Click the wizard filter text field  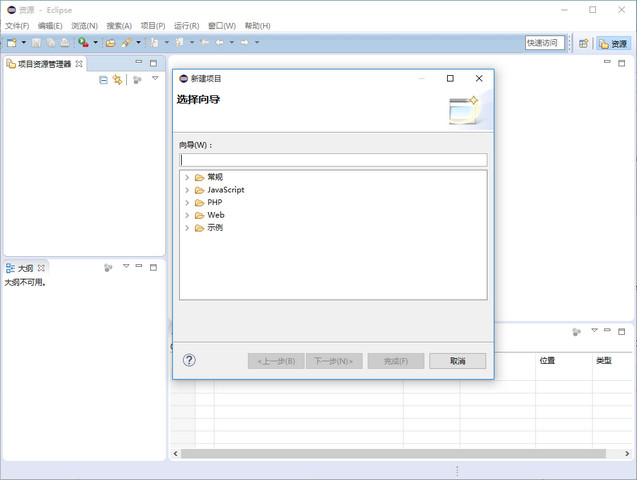coord(333,160)
